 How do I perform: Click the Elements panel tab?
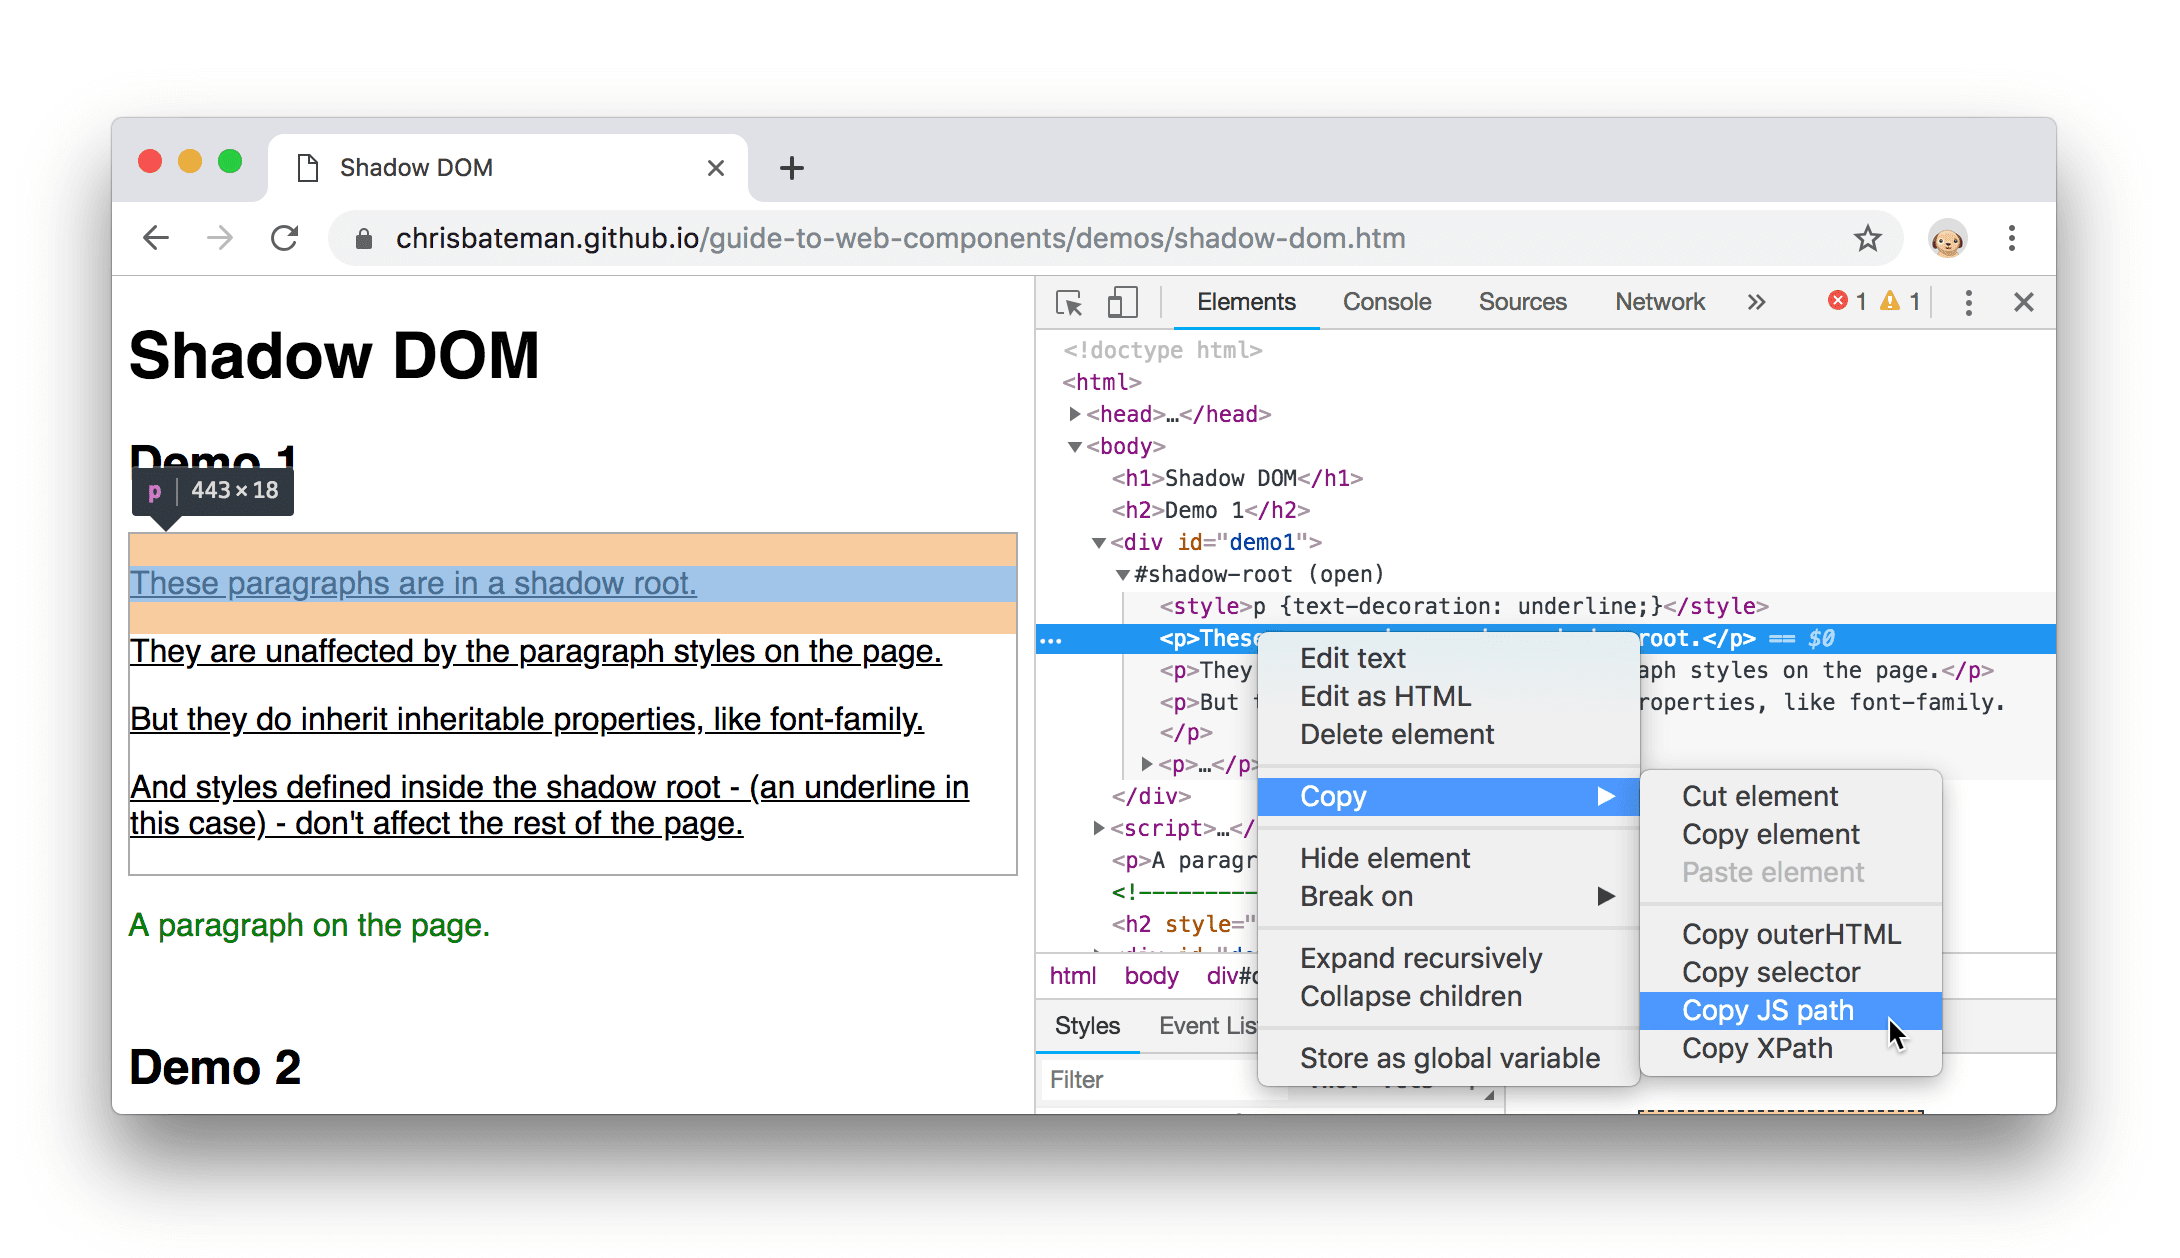tap(1247, 301)
